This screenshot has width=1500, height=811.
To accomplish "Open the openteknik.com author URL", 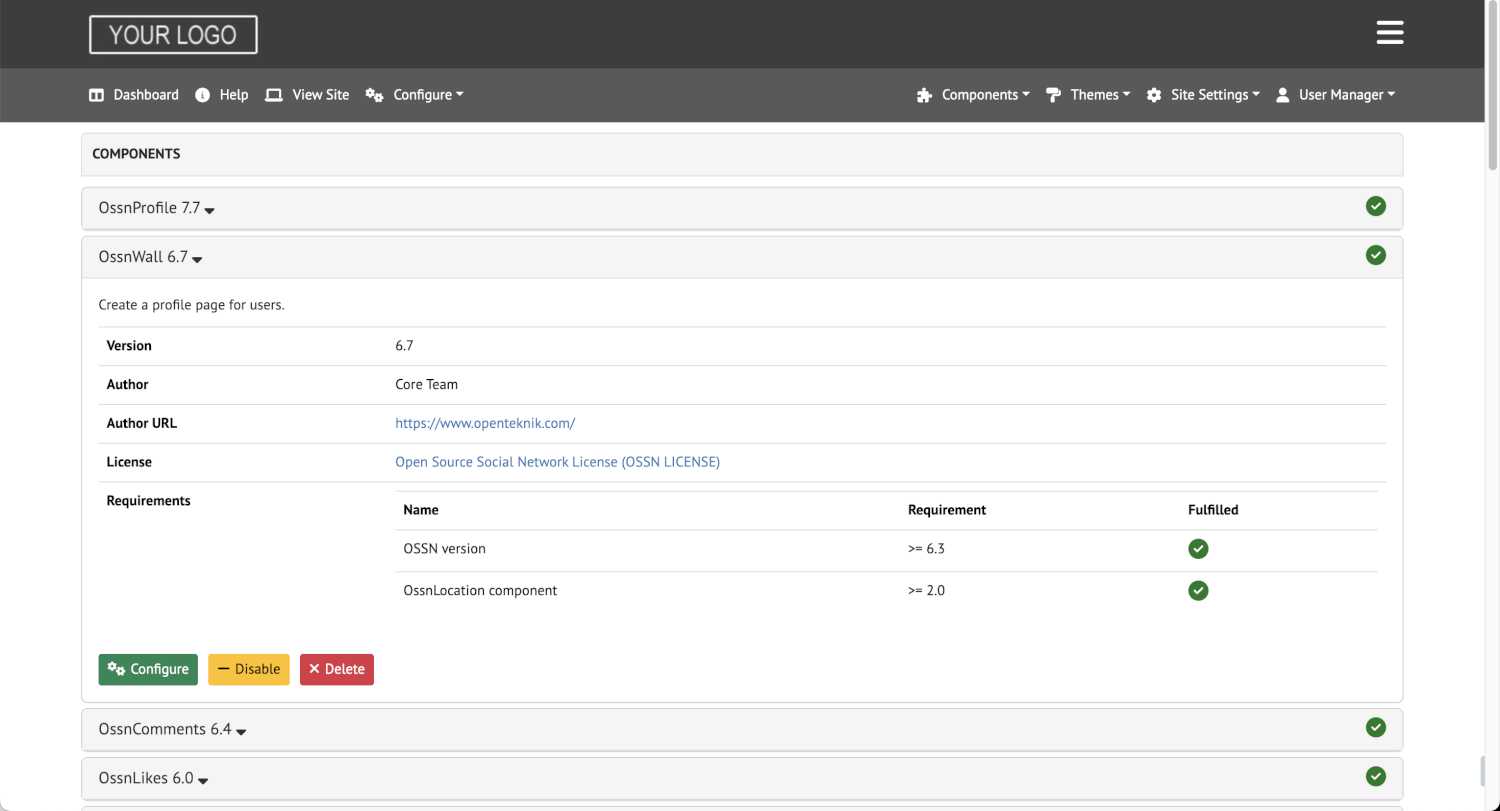I will coord(485,423).
